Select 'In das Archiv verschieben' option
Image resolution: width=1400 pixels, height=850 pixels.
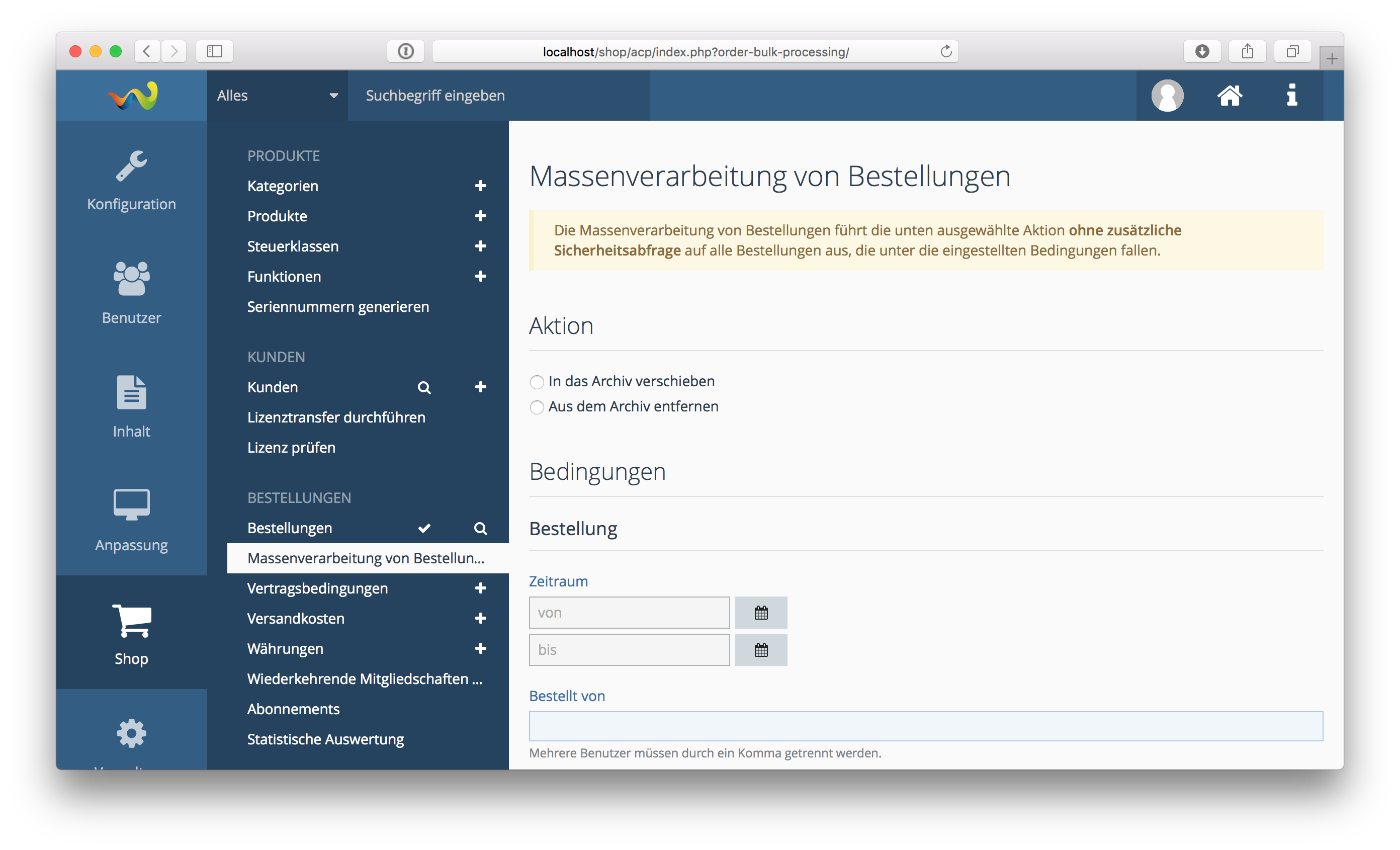pos(537,382)
